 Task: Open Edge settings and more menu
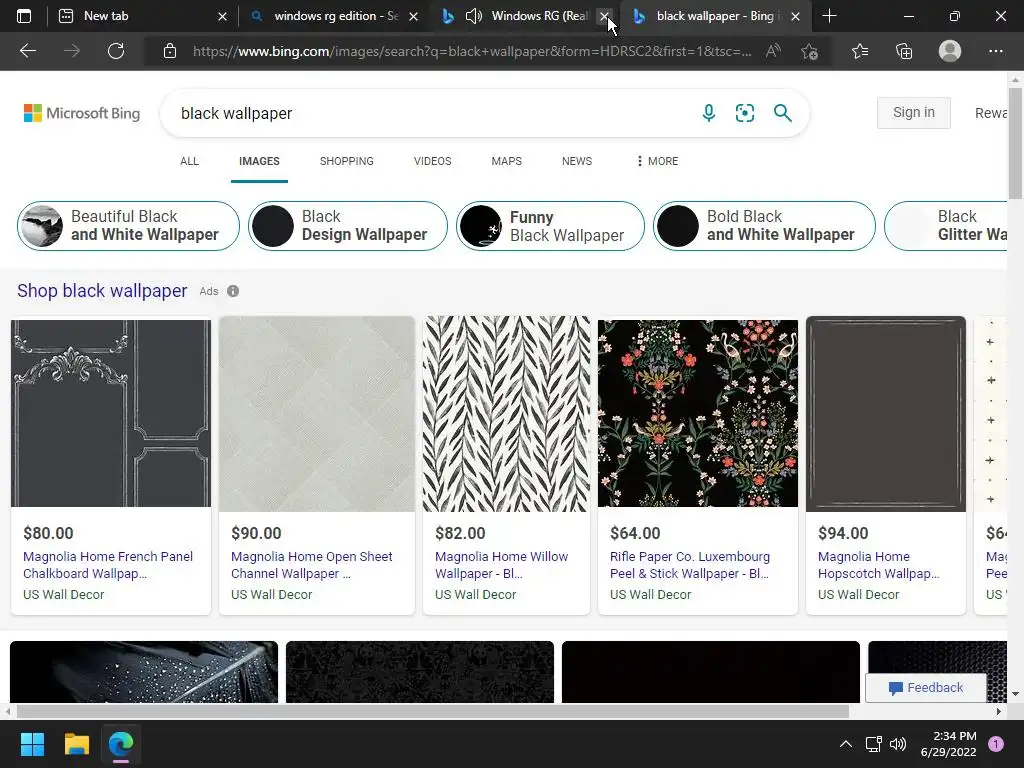point(995,51)
